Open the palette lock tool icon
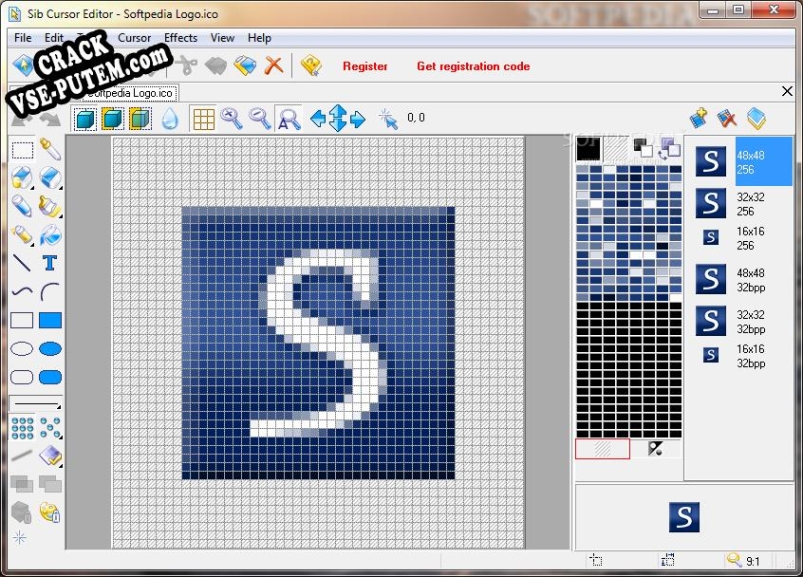The width and height of the screenshot is (803, 577). (x=50, y=512)
